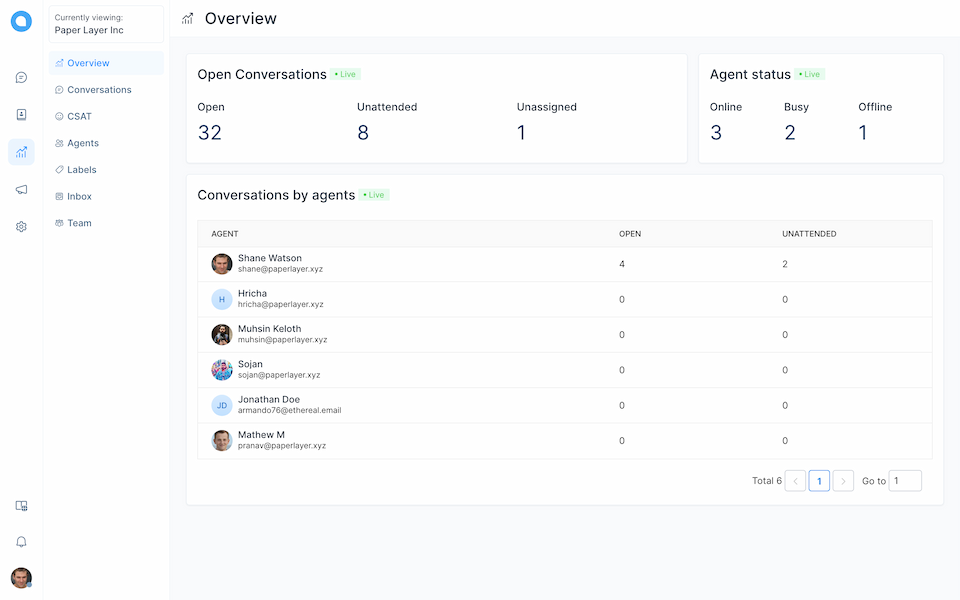
Task: Click the OPEN column header
Action: [630, 234]
